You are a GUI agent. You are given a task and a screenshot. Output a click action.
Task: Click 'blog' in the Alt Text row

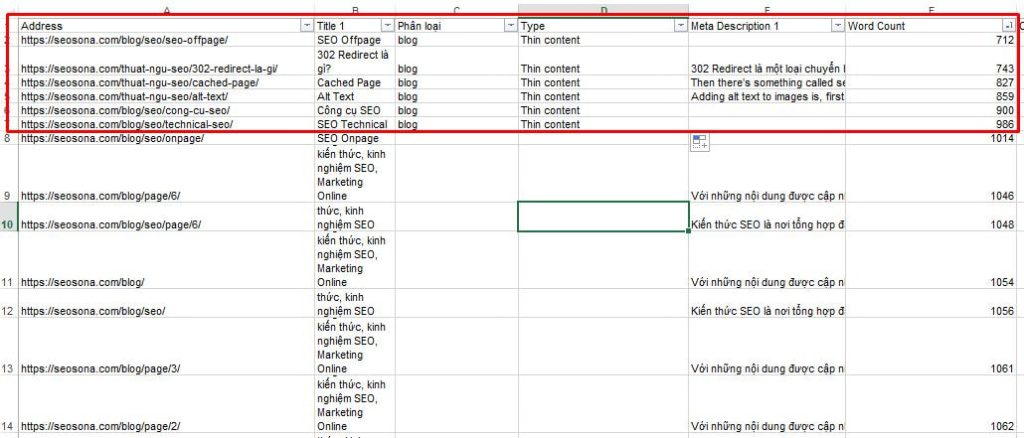coord(408,97)
